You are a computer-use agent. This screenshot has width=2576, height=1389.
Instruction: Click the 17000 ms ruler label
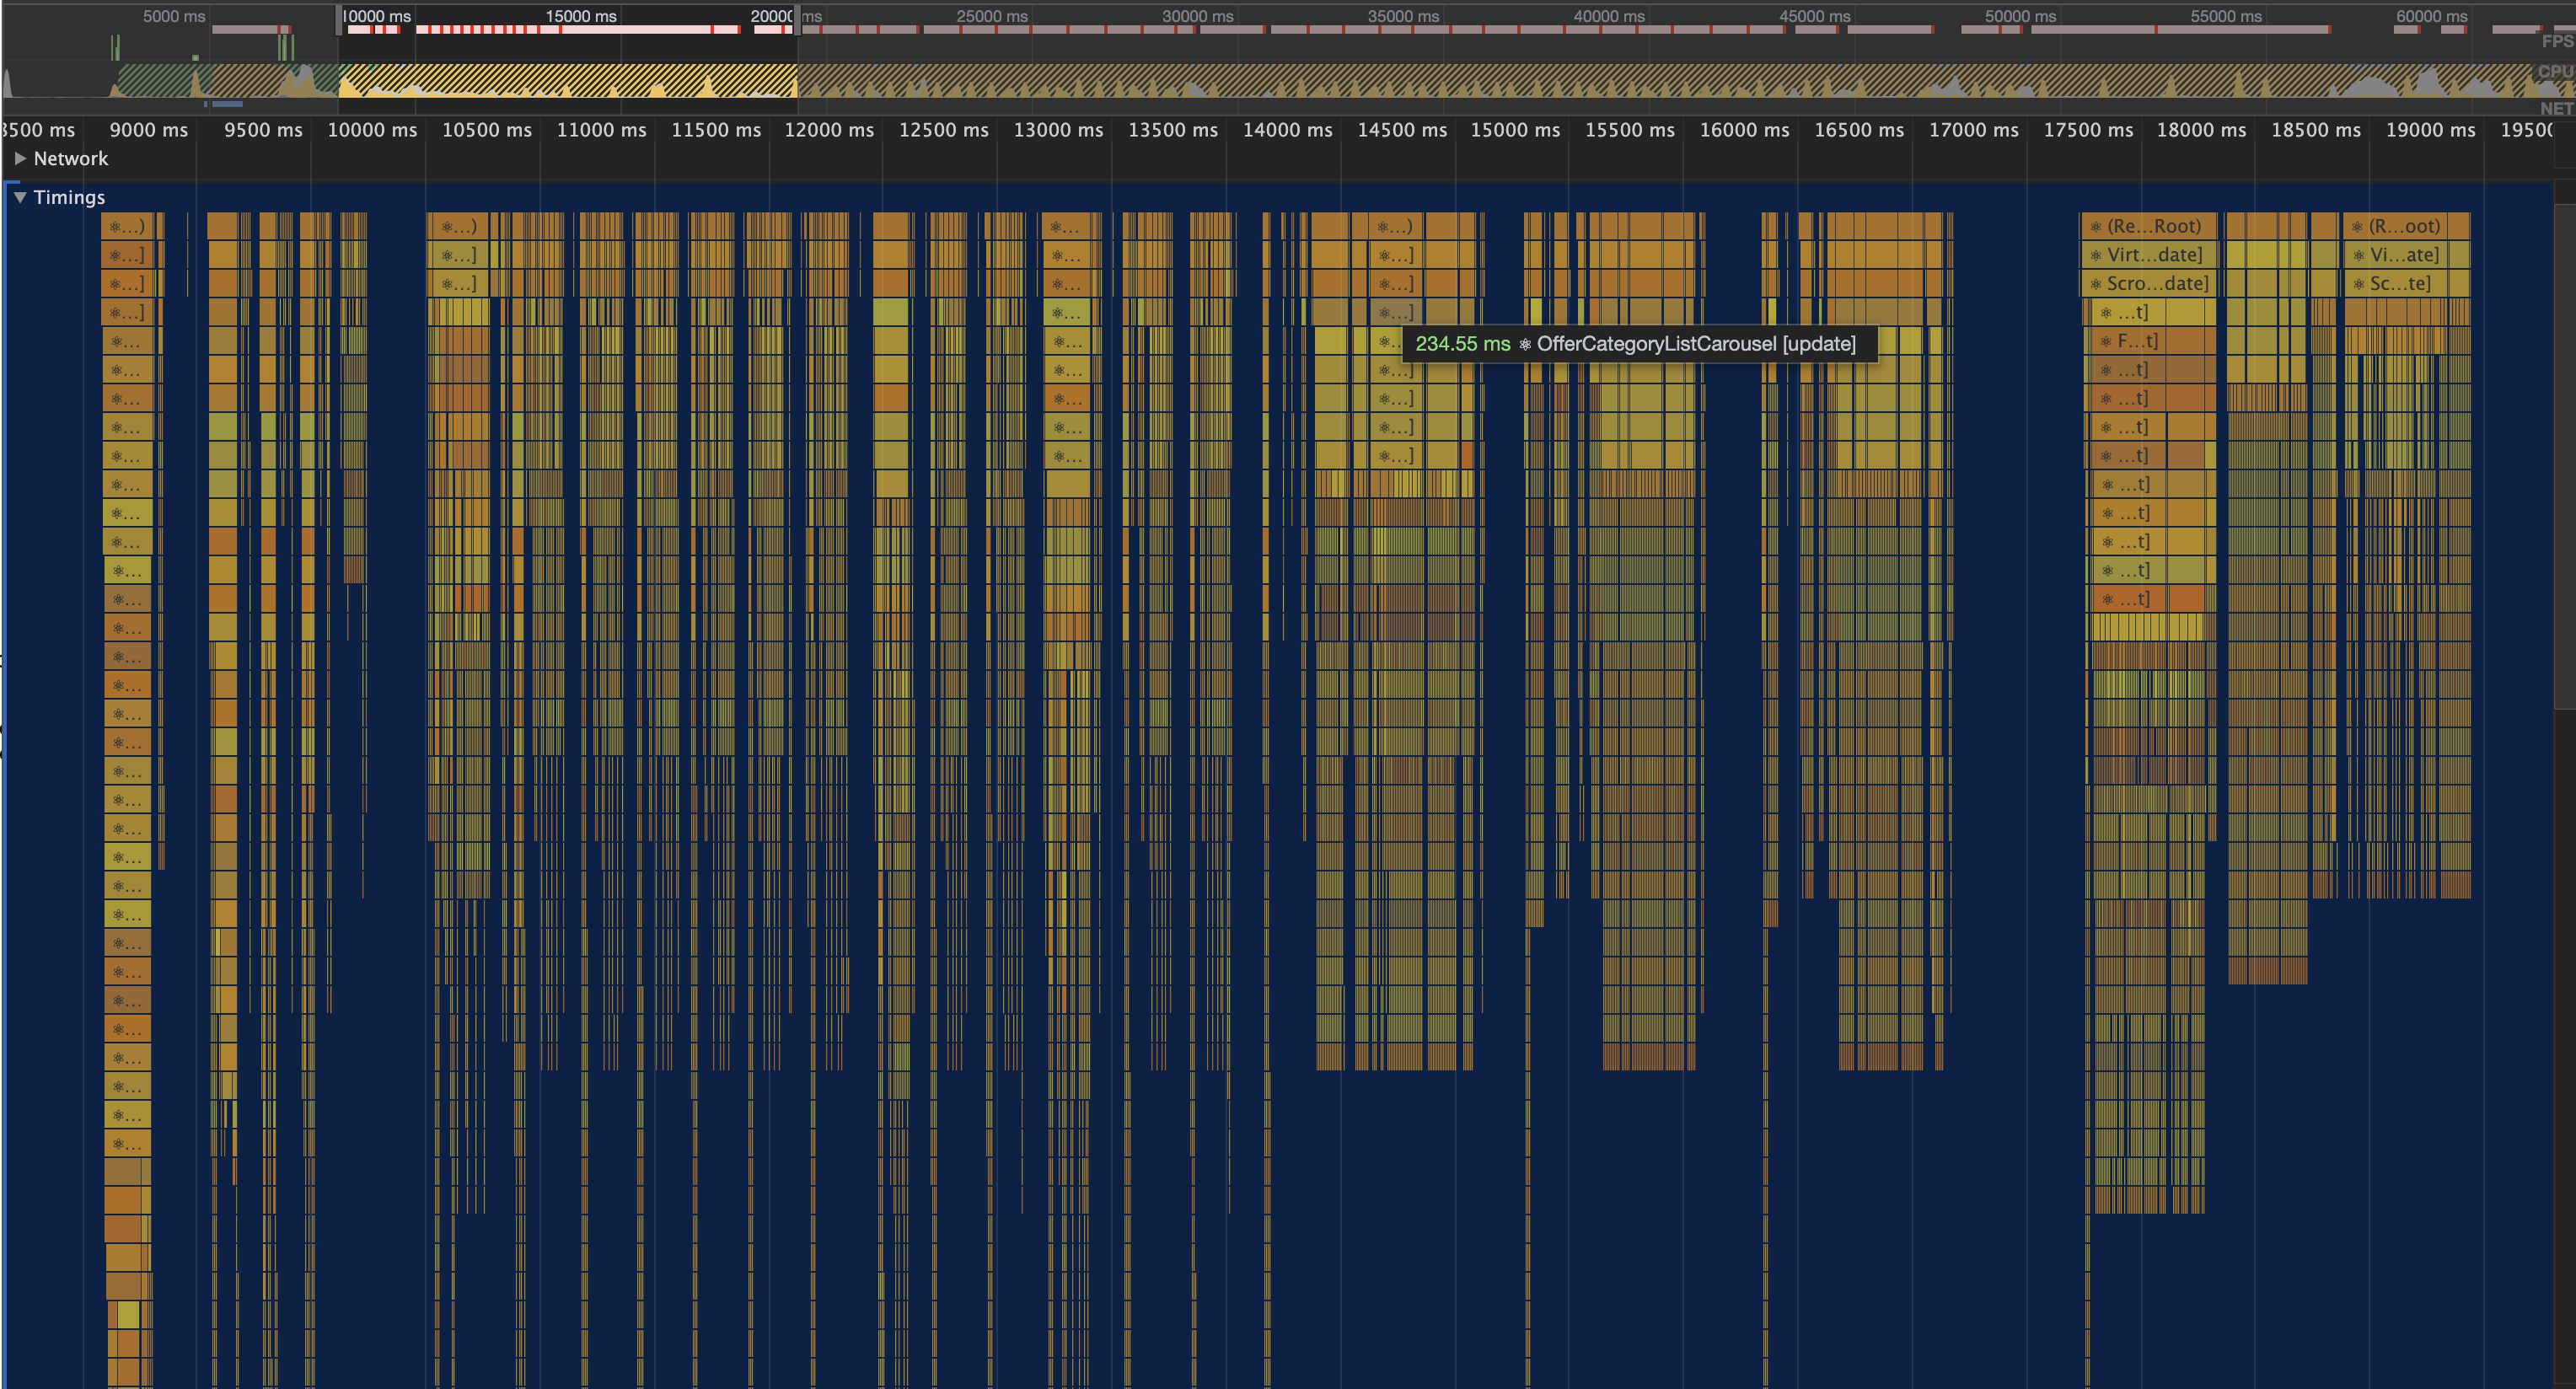coord(1974,130)
